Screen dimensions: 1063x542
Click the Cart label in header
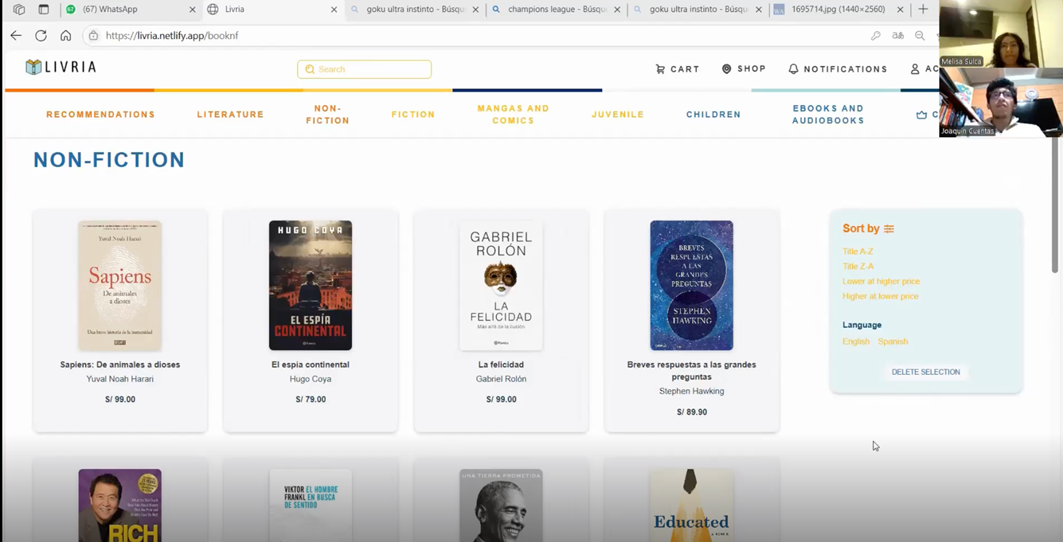(x=685, y=69)
